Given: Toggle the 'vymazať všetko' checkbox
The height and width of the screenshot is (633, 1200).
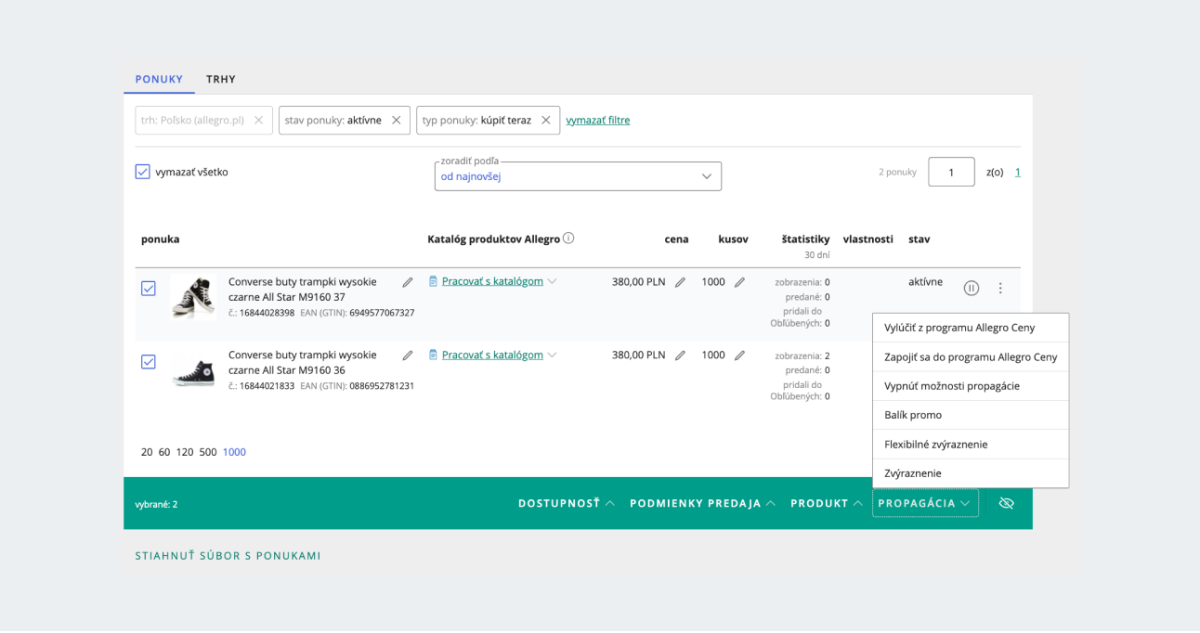Looking at the screenshot, I should [x=142, y=172].
